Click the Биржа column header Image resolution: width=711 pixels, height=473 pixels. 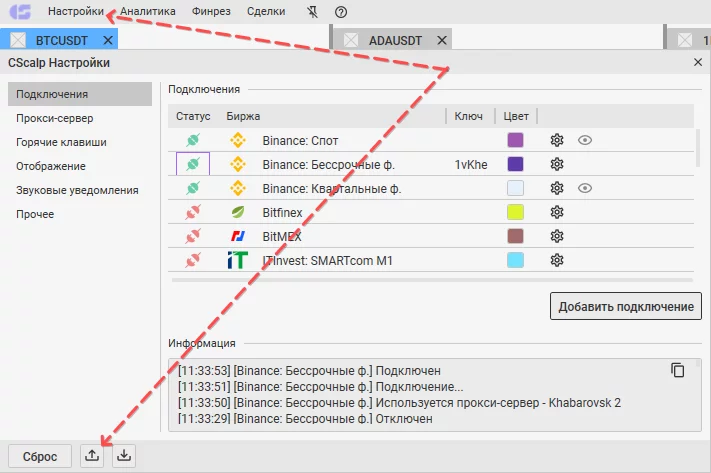point(243,116)
